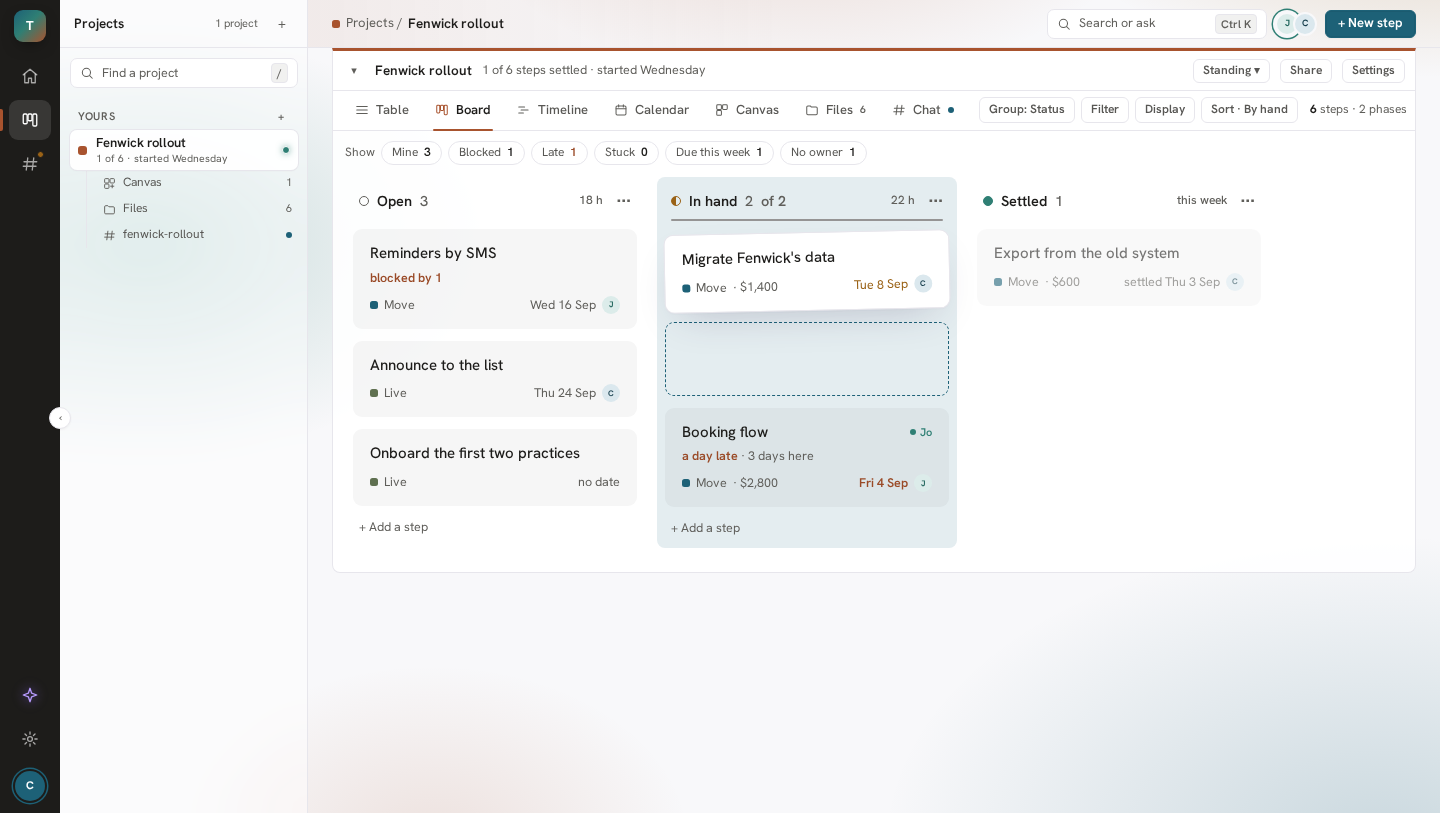Toggle the Stuck filter chip
This screenshot has width=1440, height=813.
[x=626, y=153]
